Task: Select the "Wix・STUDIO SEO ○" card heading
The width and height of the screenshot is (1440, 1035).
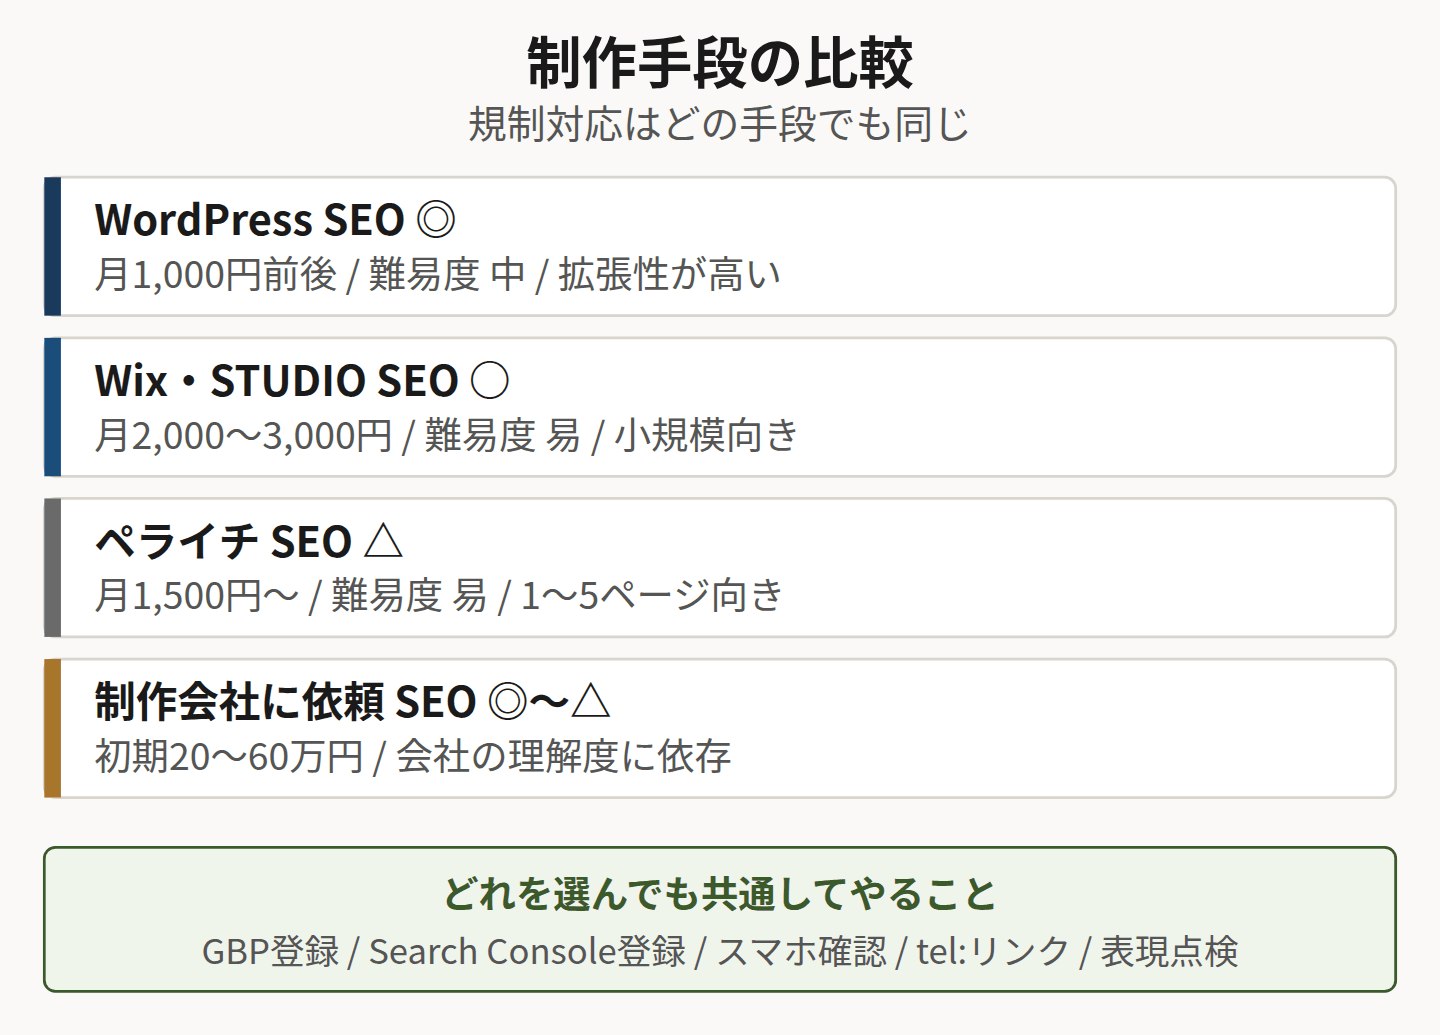Action: 302,381
